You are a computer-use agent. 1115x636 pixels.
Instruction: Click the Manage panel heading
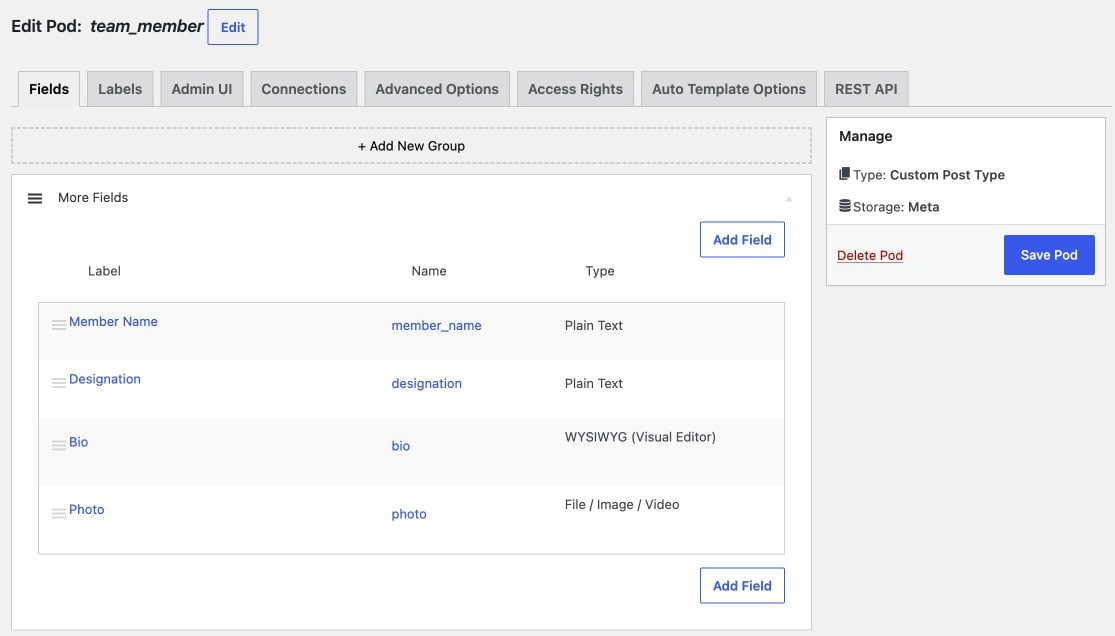pyautogui.click(x=865, y=136)
